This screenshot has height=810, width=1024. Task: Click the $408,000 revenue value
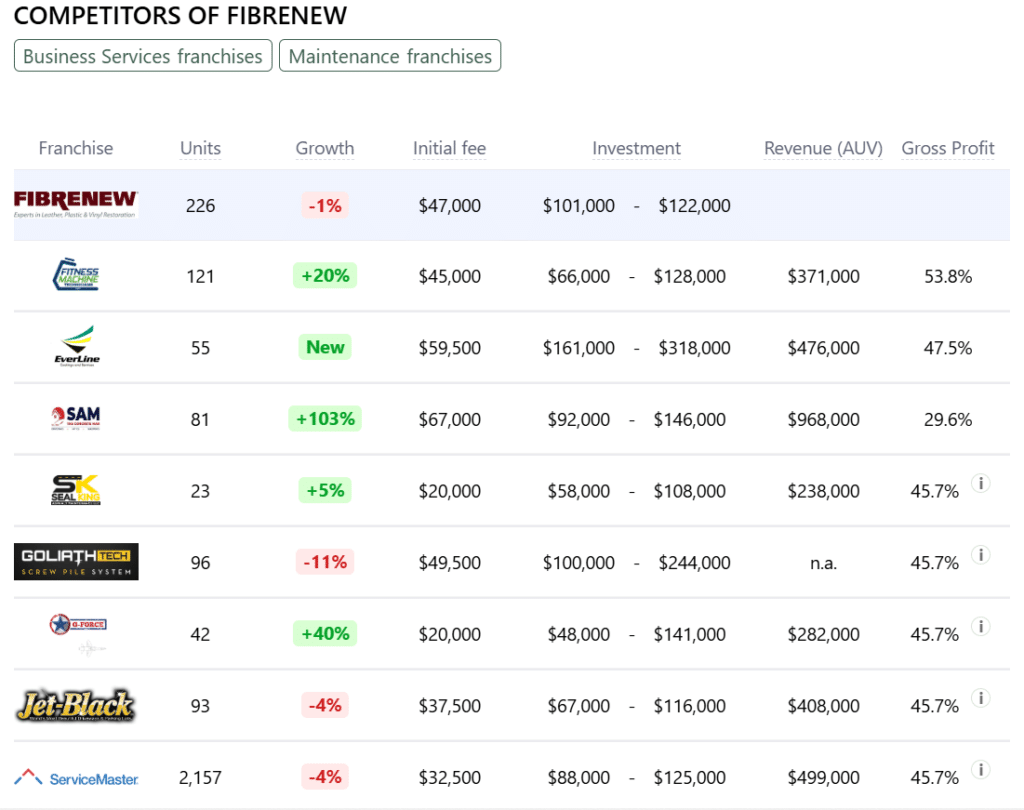click(823, 706)
